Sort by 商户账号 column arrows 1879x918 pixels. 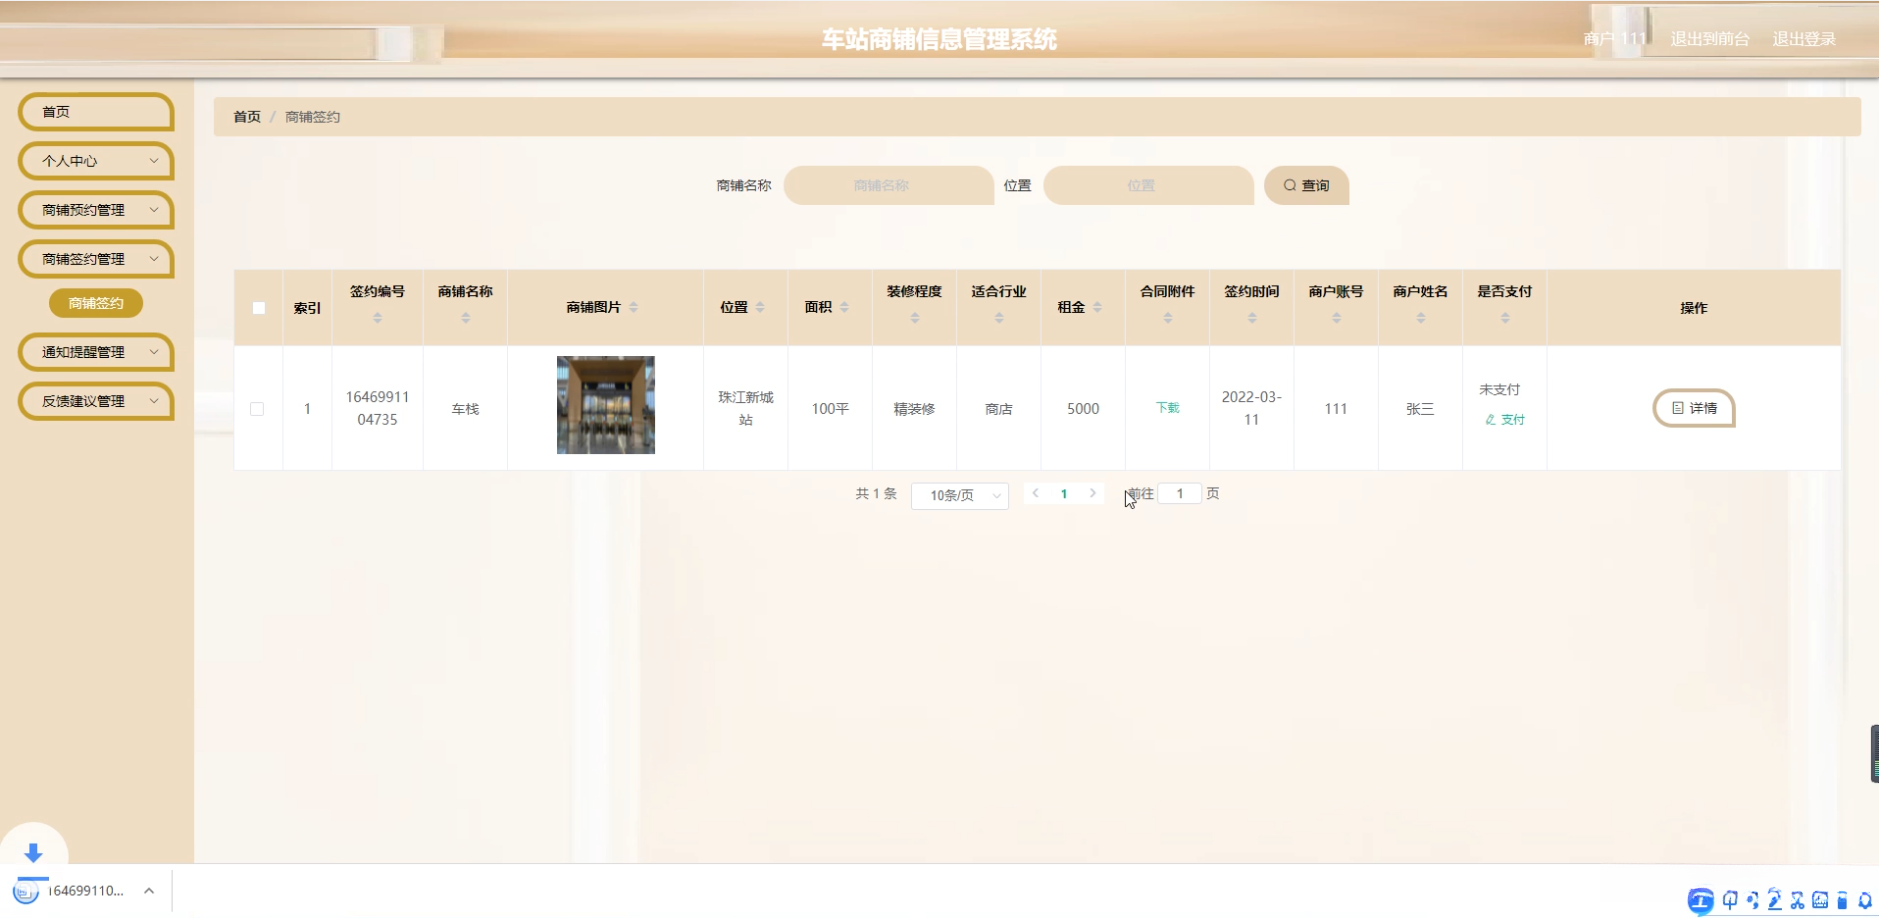click(x=1336, y=318)
